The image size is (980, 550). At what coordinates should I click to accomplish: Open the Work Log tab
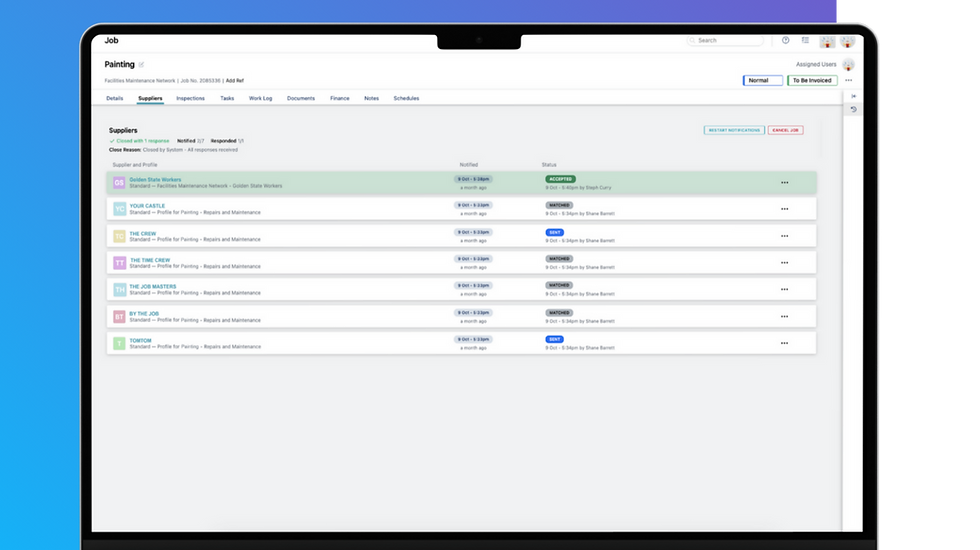pyautogui.click(x=261, y=98)
